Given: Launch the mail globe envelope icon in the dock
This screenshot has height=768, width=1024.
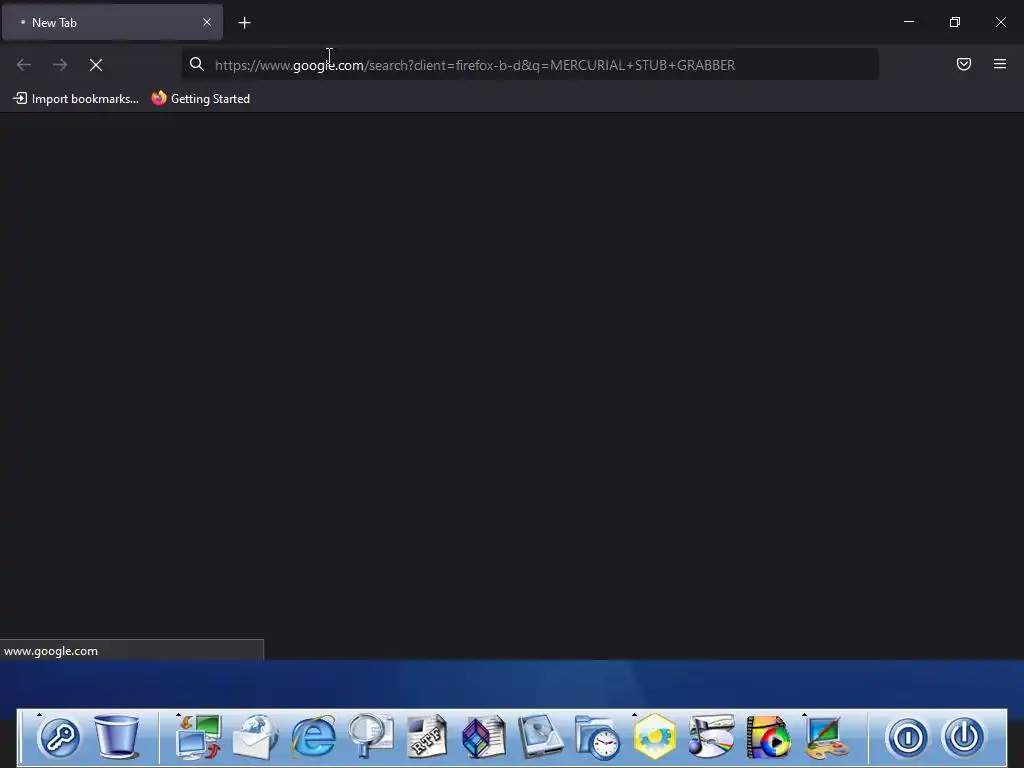Looking at the screenshot, I should [256, 737].
